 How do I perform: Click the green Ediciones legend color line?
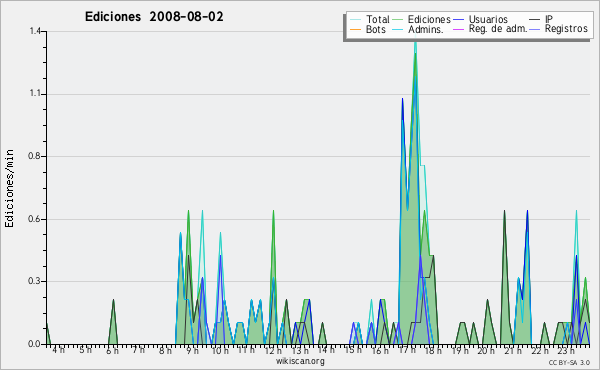[398, 20]
